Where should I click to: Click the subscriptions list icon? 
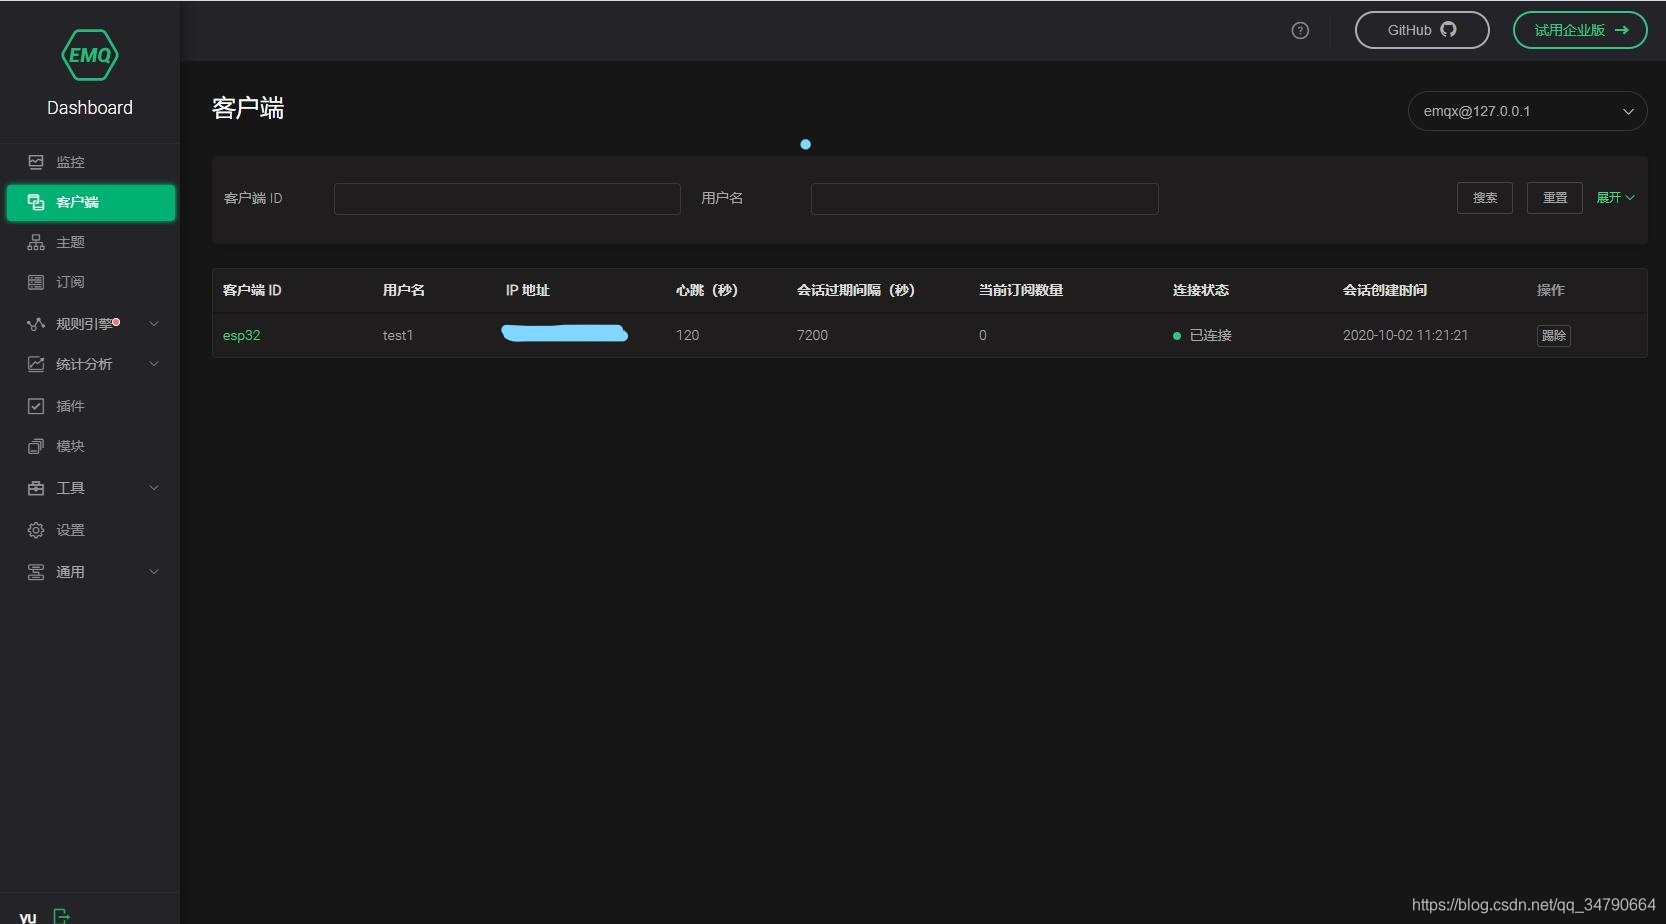36,282
